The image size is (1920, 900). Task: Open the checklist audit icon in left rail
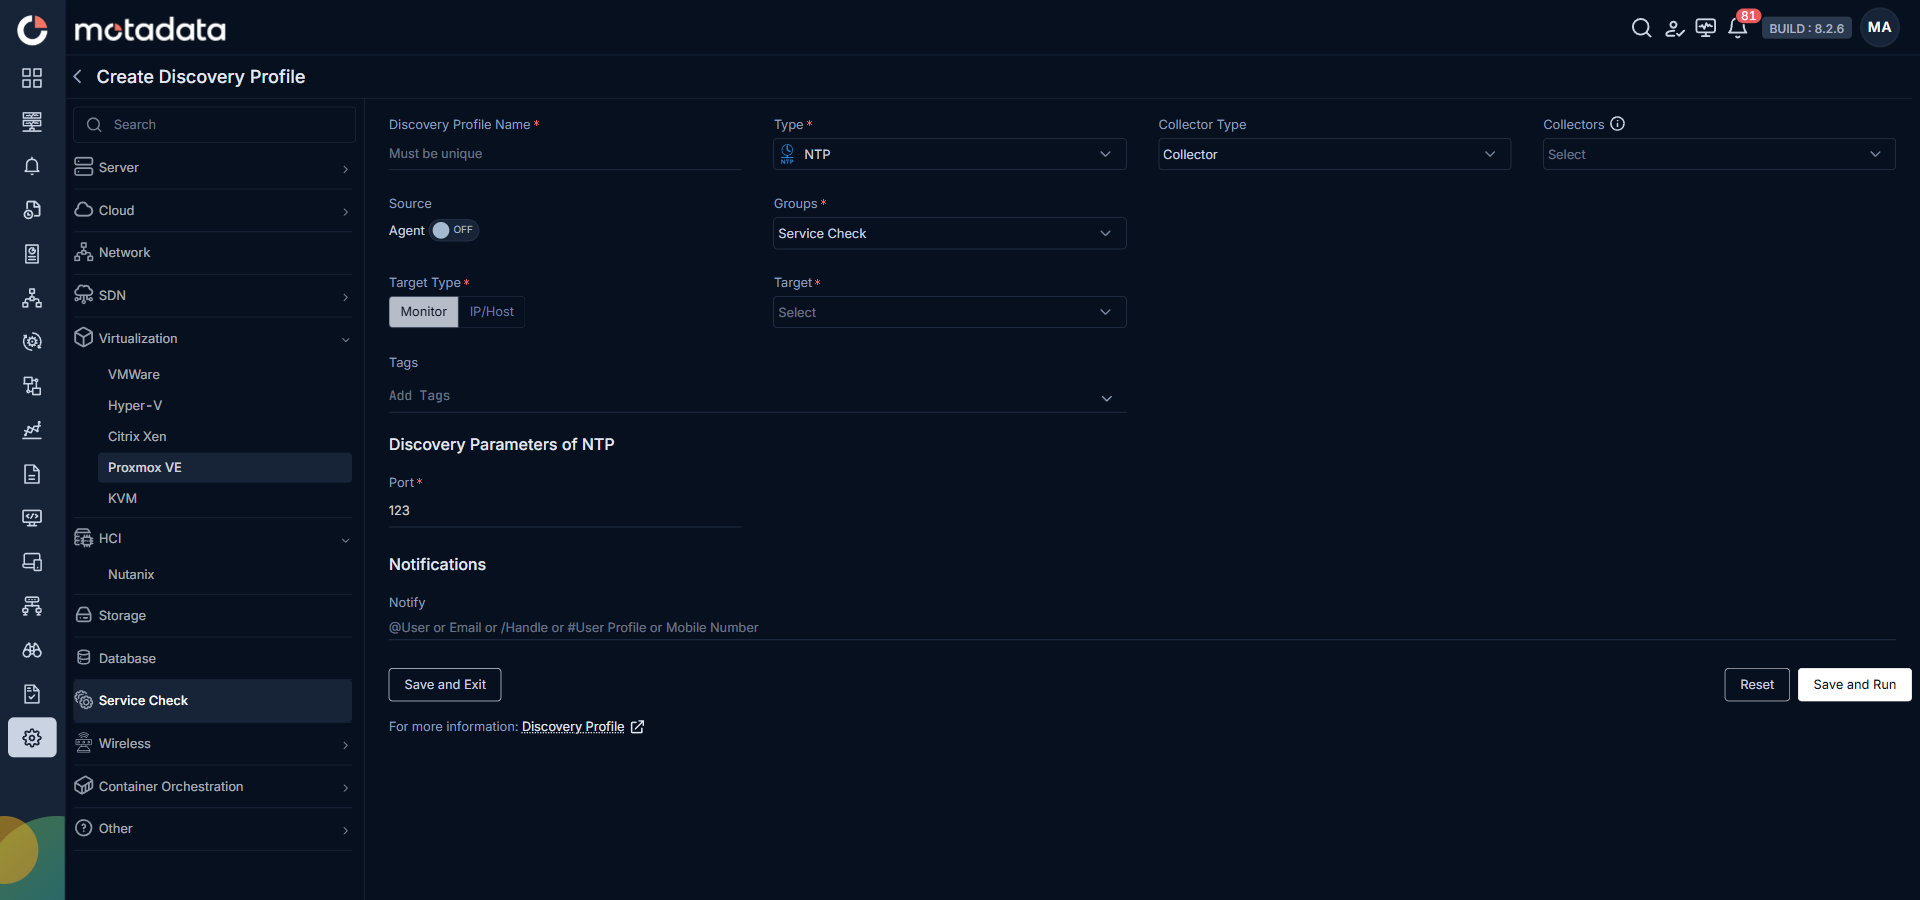click(32, 694)
